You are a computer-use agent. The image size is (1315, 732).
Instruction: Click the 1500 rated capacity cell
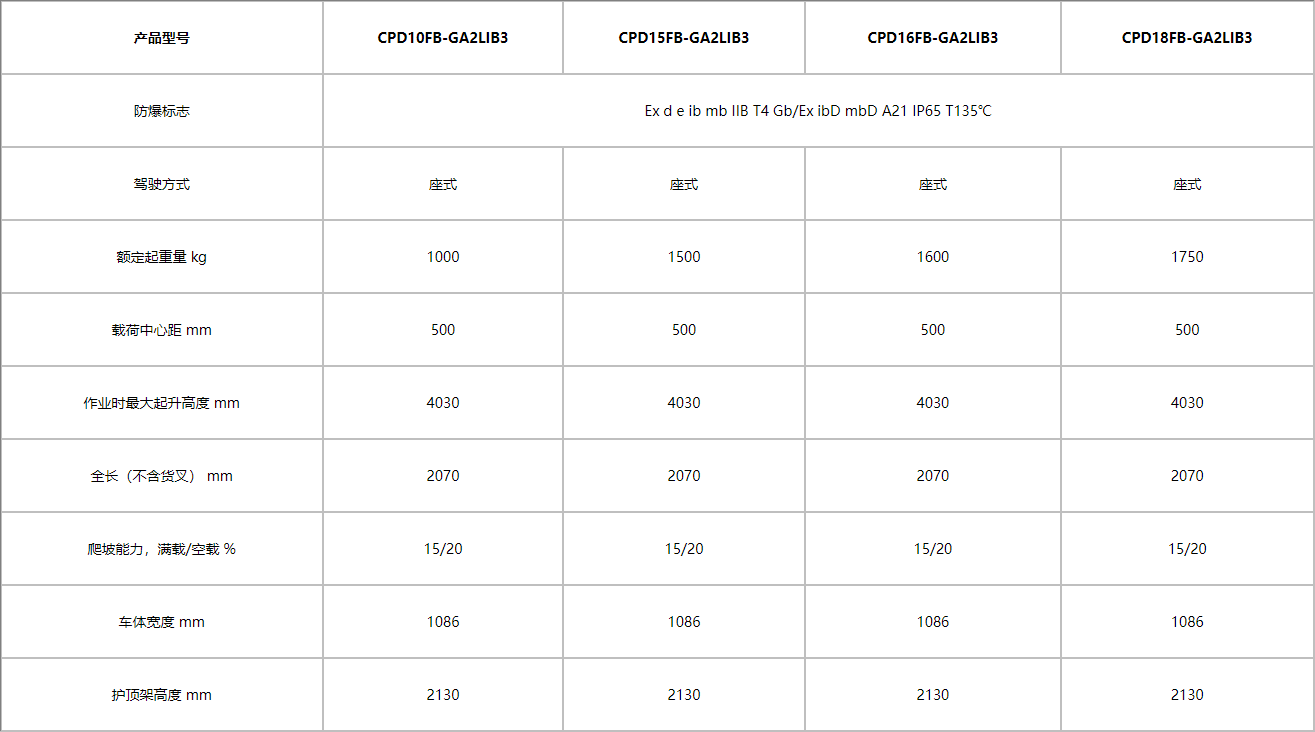point(684,257)
